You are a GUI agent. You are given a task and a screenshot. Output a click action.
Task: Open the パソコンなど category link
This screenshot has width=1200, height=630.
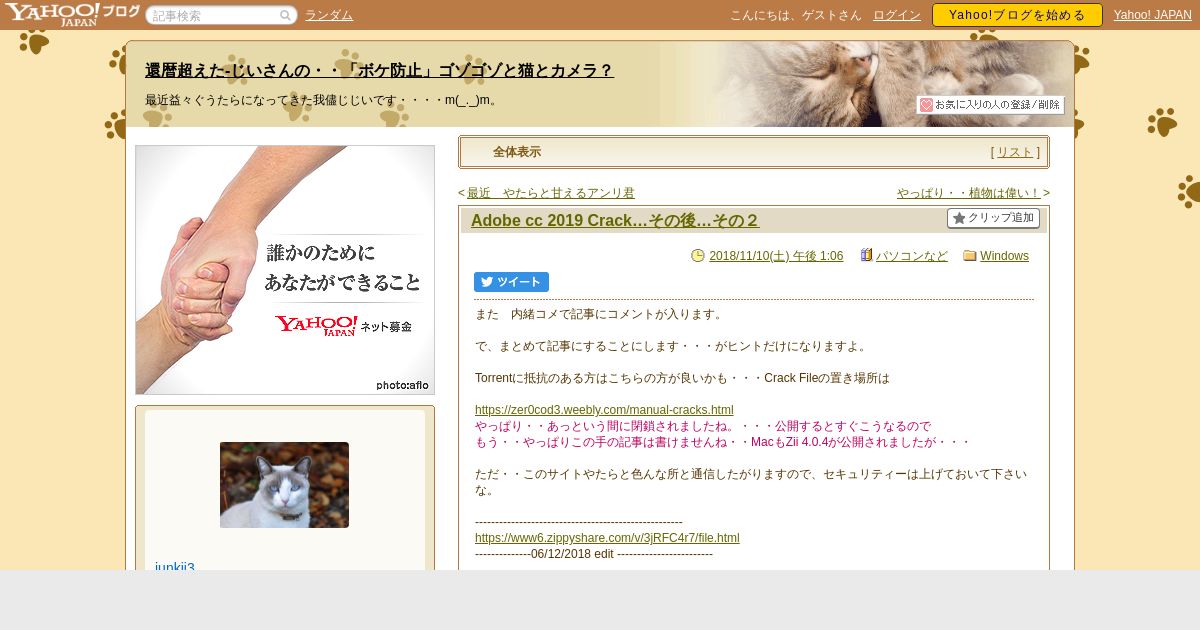(912, 256)
